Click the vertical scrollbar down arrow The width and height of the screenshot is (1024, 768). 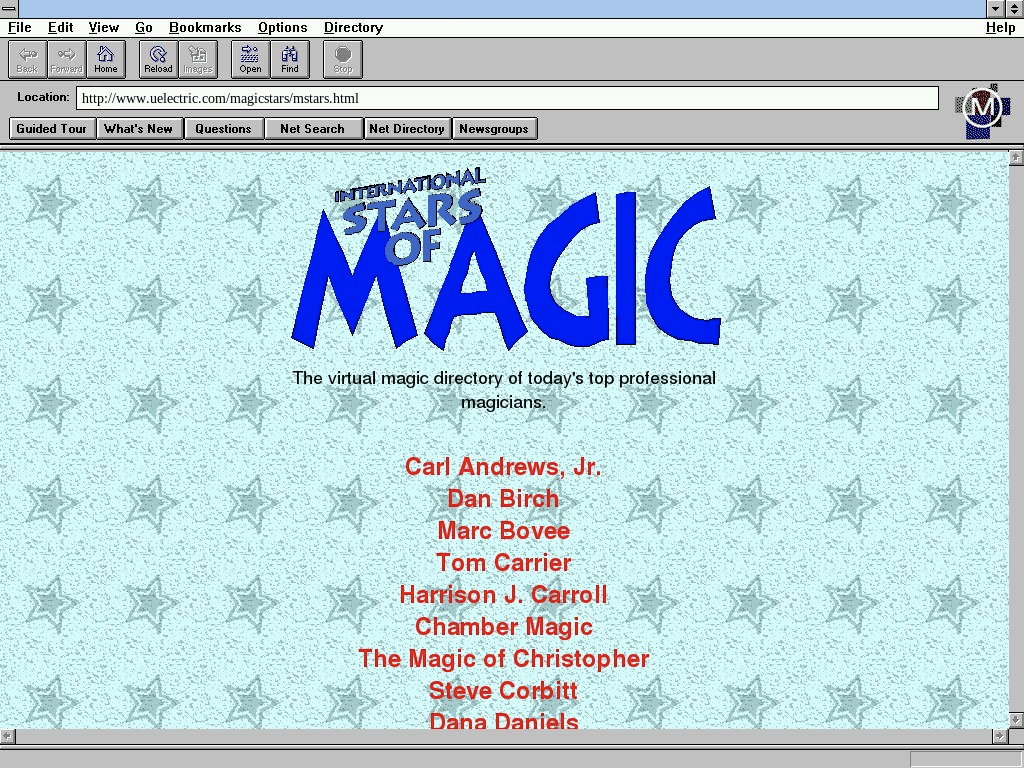(x=1016, y=721)
